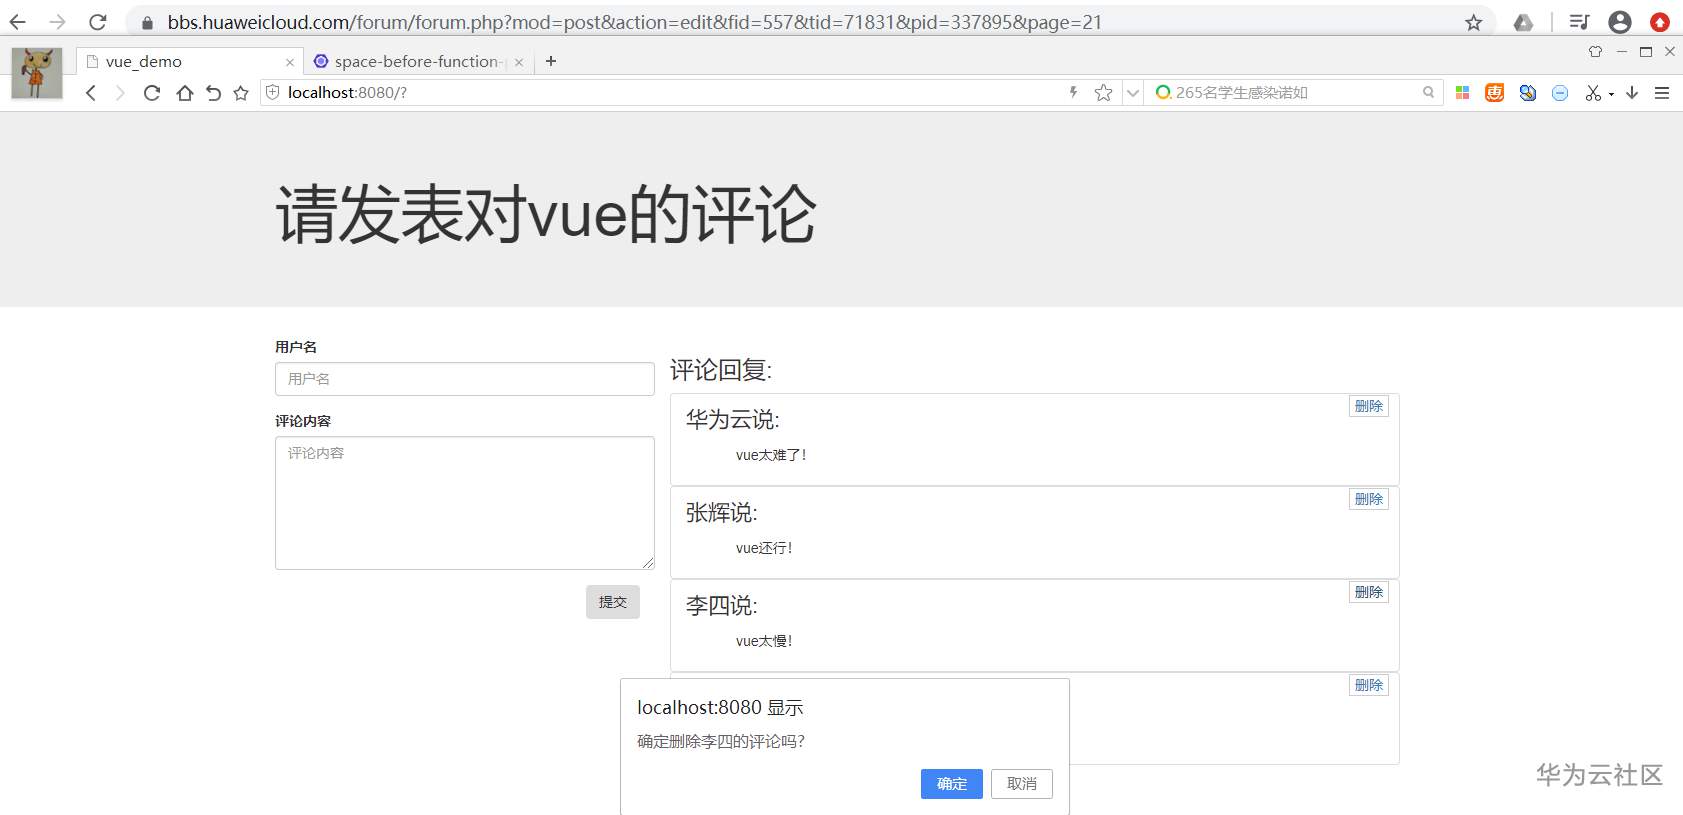Image resolution: width=1683 pixels, height=815 pixels.
Task: Open the blue translate extension icon
Action: point(1528,93)
